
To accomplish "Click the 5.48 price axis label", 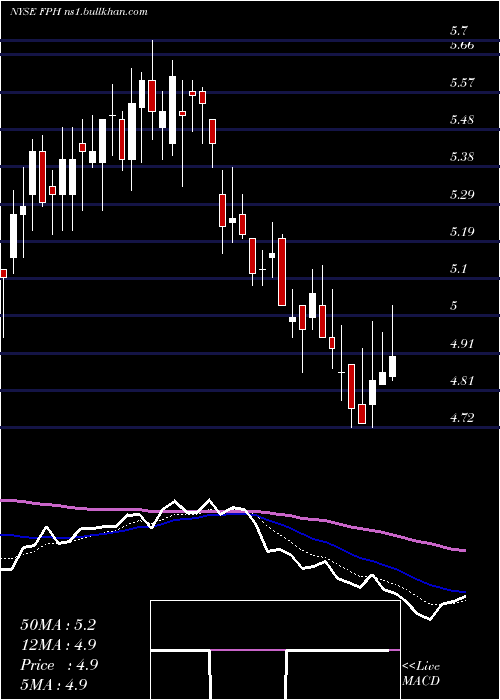I will coord(462,120).
